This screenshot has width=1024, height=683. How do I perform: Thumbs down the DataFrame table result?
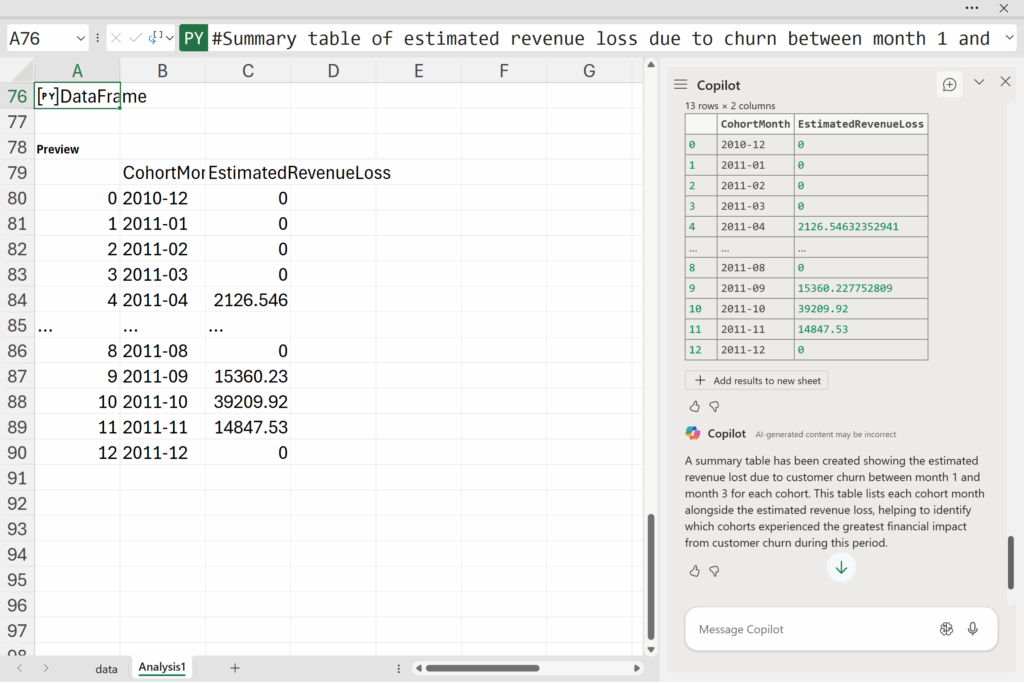point(714,407)
